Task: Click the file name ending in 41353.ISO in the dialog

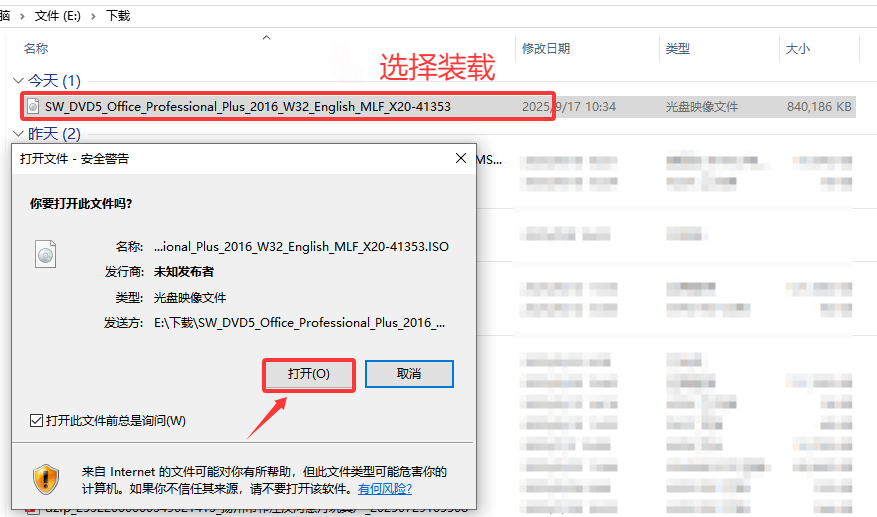Action: point(301,247)
